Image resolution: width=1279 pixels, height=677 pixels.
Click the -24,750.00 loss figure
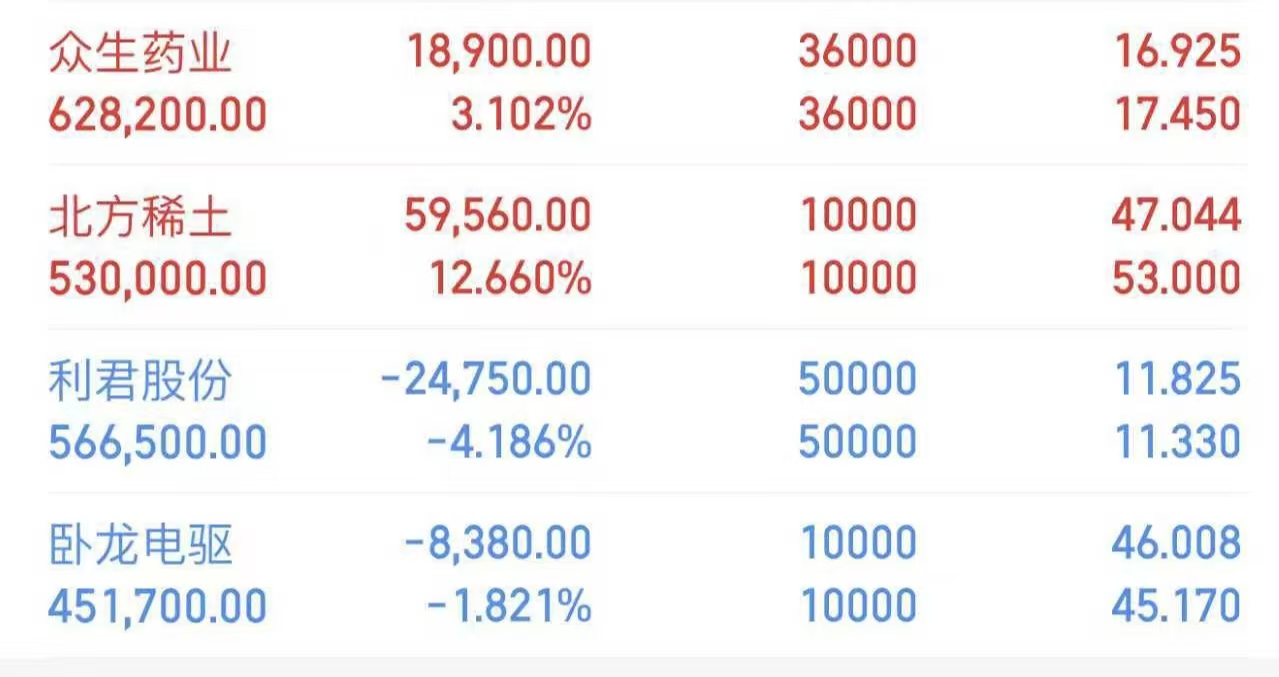(x=486, y=380)
